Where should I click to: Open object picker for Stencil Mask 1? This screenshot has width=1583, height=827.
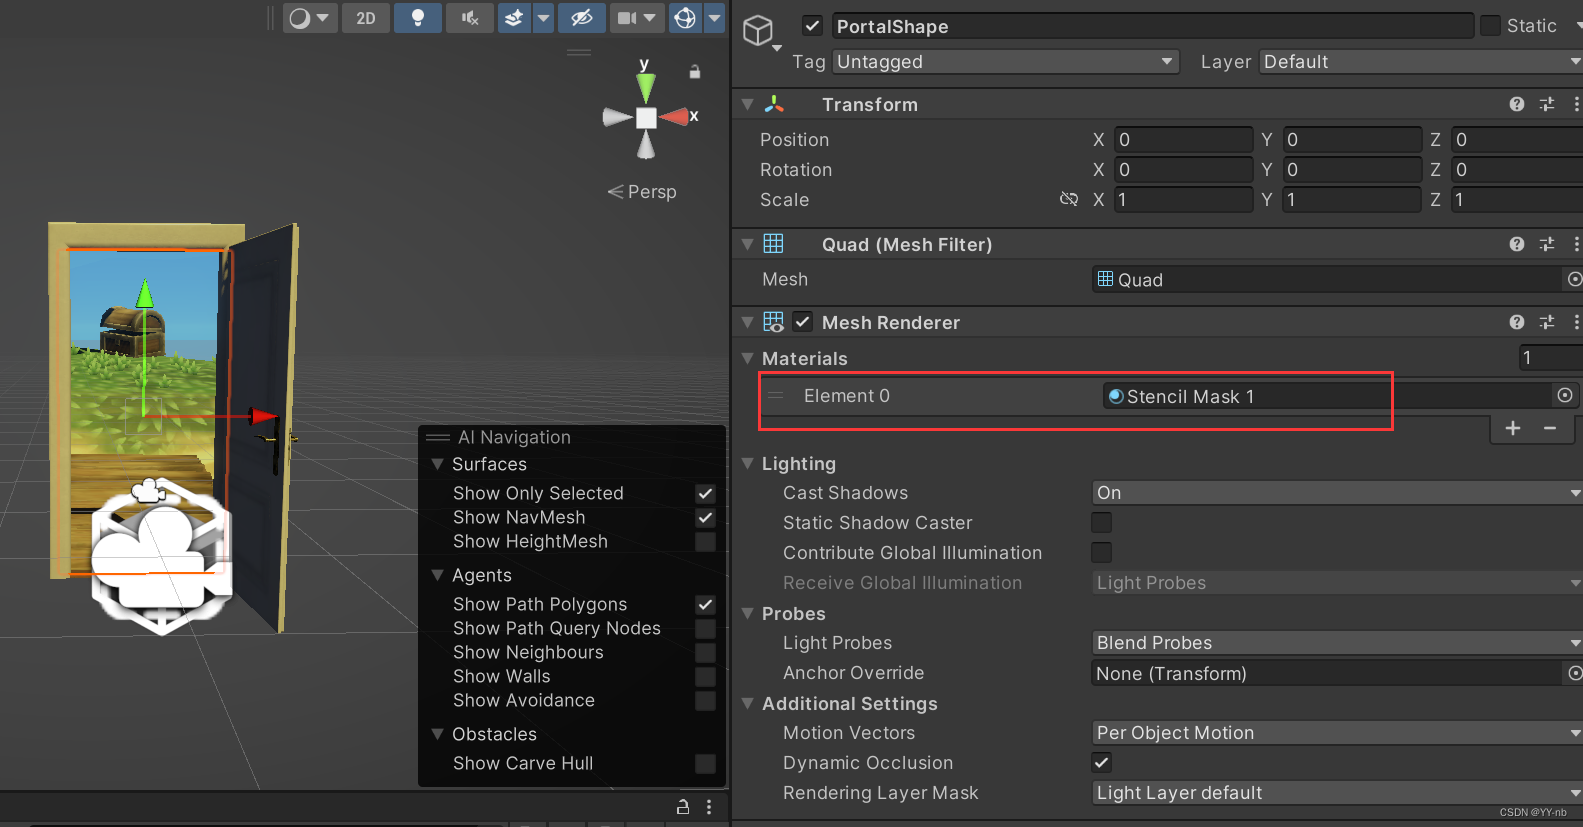tap(1565, 396)
